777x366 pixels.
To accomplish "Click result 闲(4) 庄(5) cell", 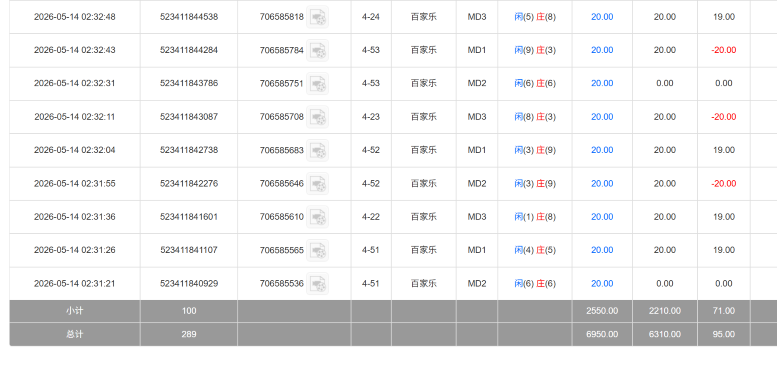I will (535, 250).
